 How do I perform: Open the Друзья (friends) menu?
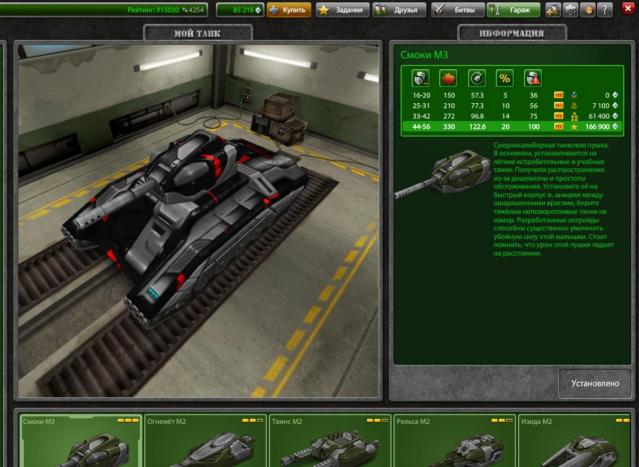399,10
